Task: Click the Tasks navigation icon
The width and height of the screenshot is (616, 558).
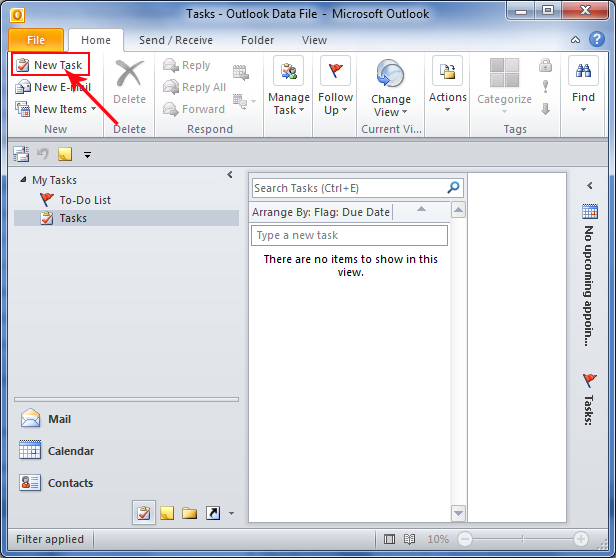Action: [144, 512]
